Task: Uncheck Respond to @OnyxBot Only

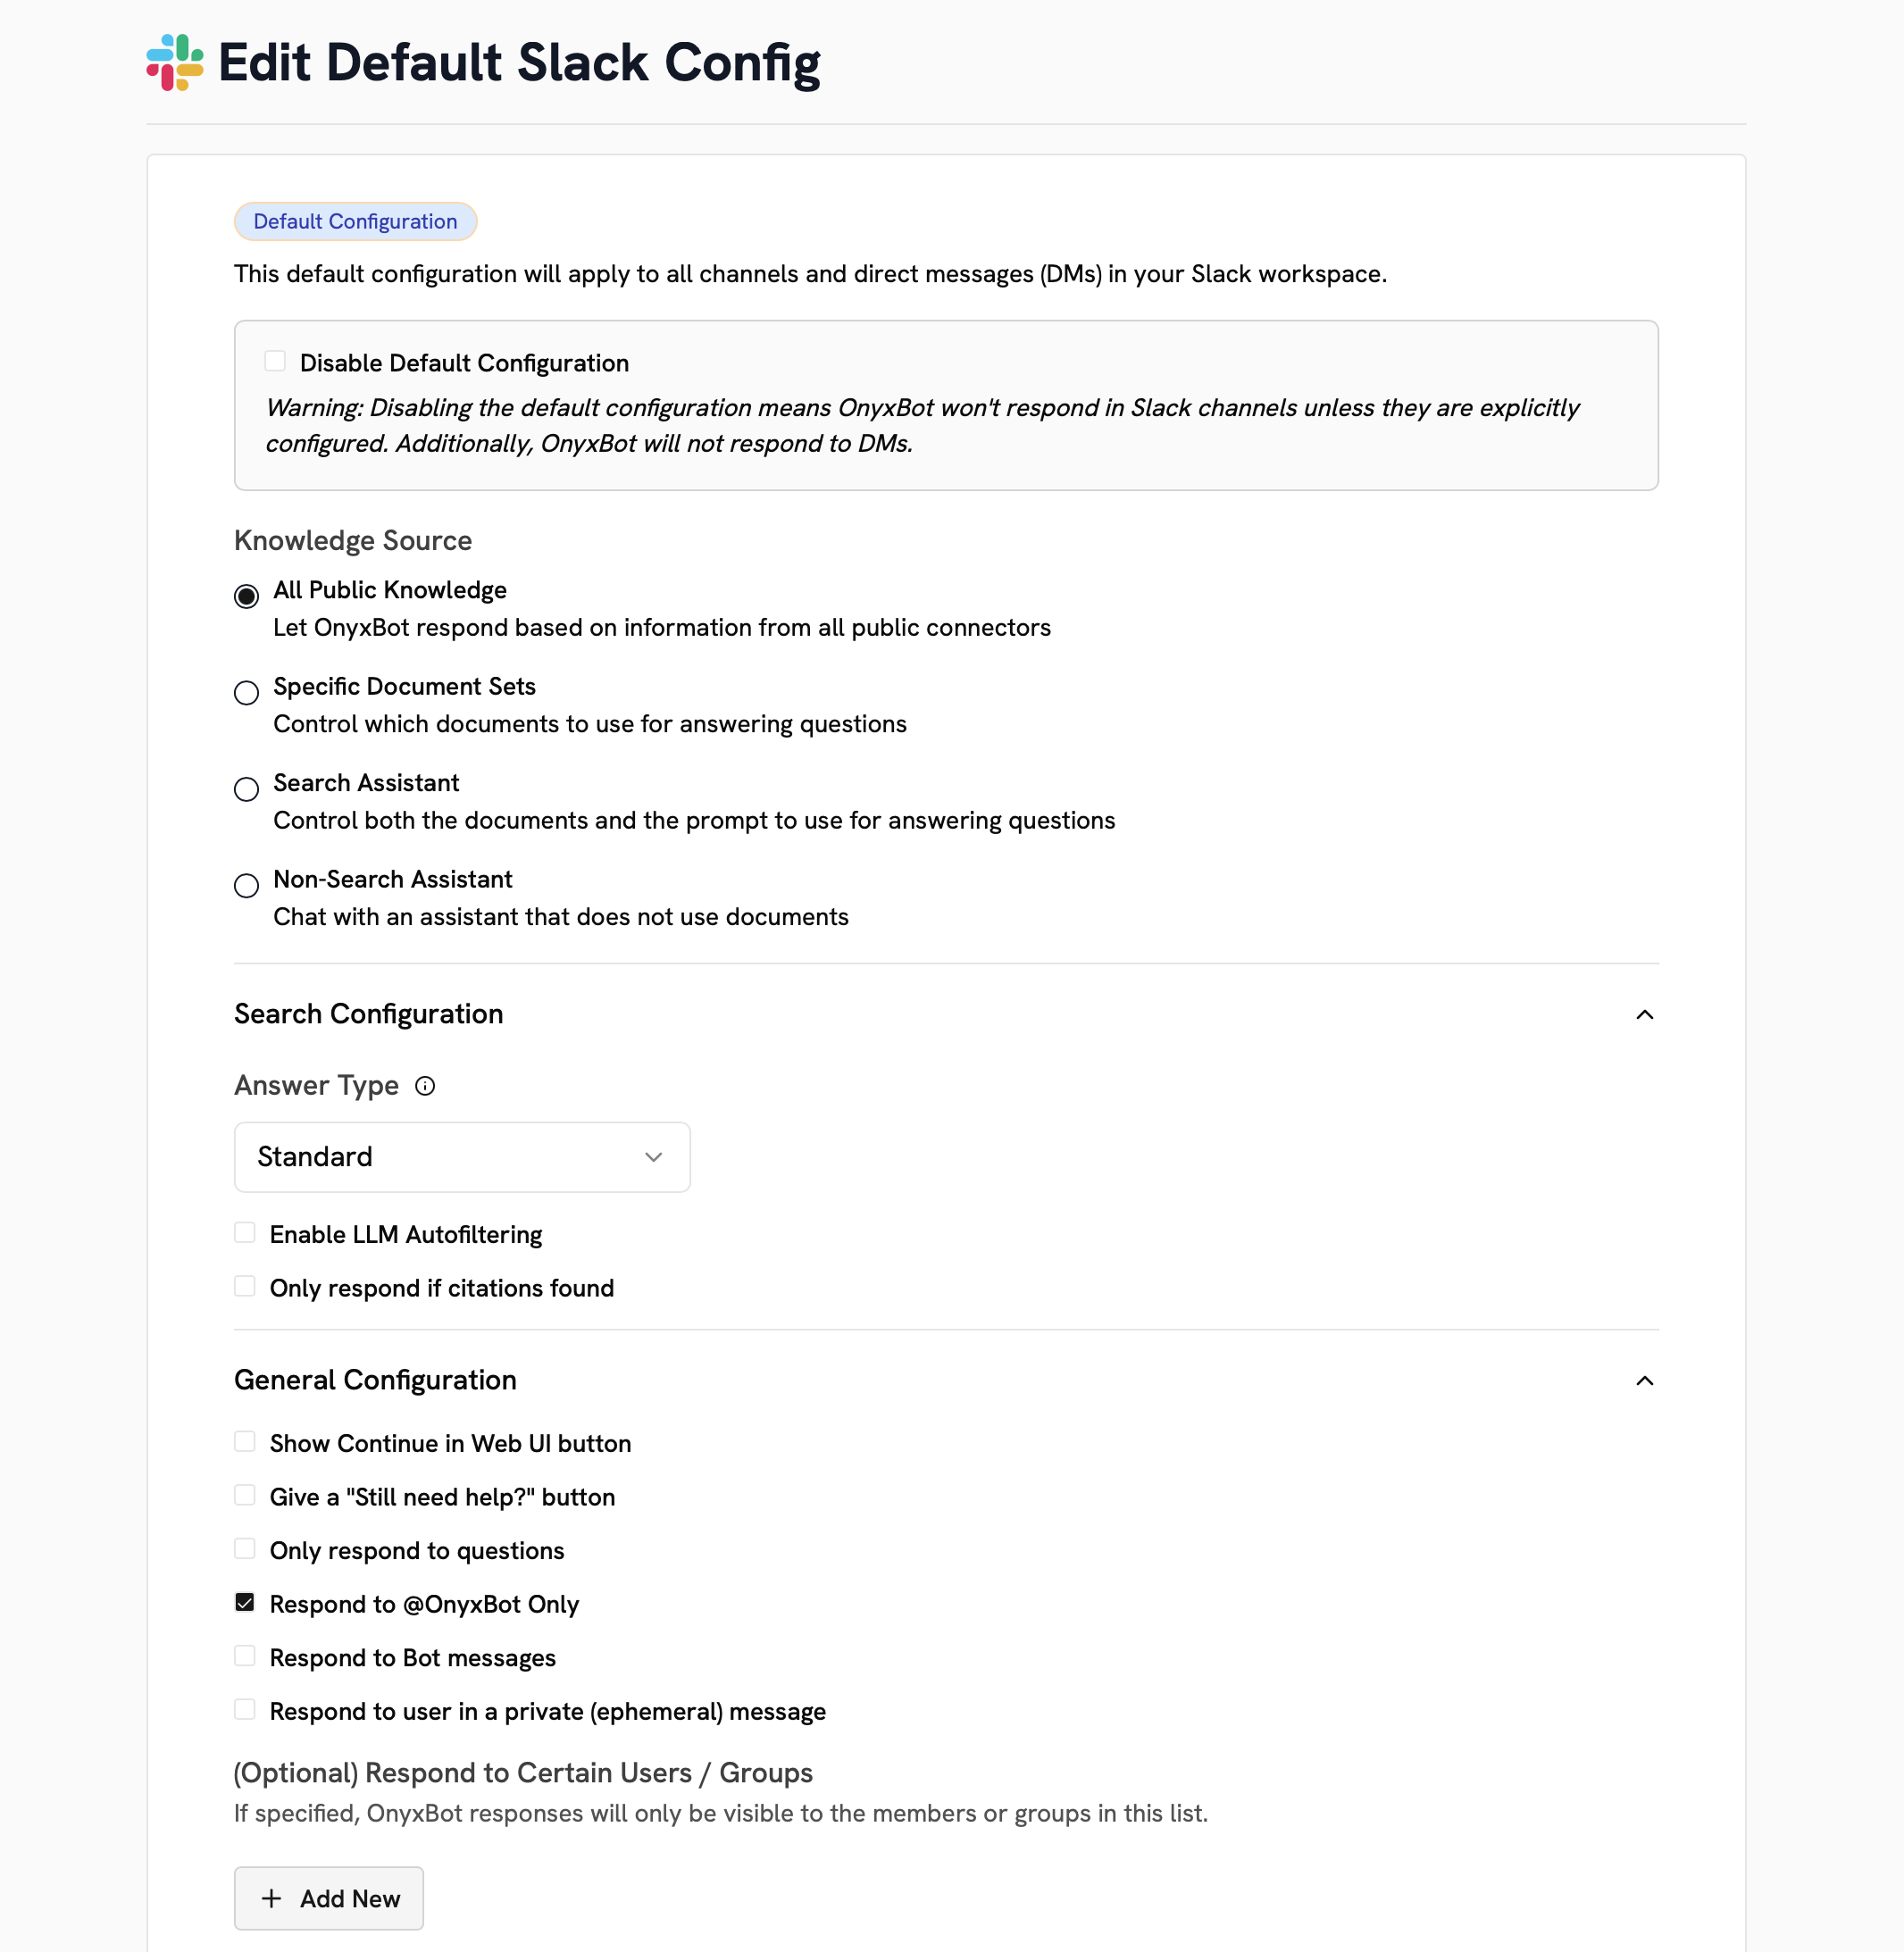Action: [x=245, y=1601]
